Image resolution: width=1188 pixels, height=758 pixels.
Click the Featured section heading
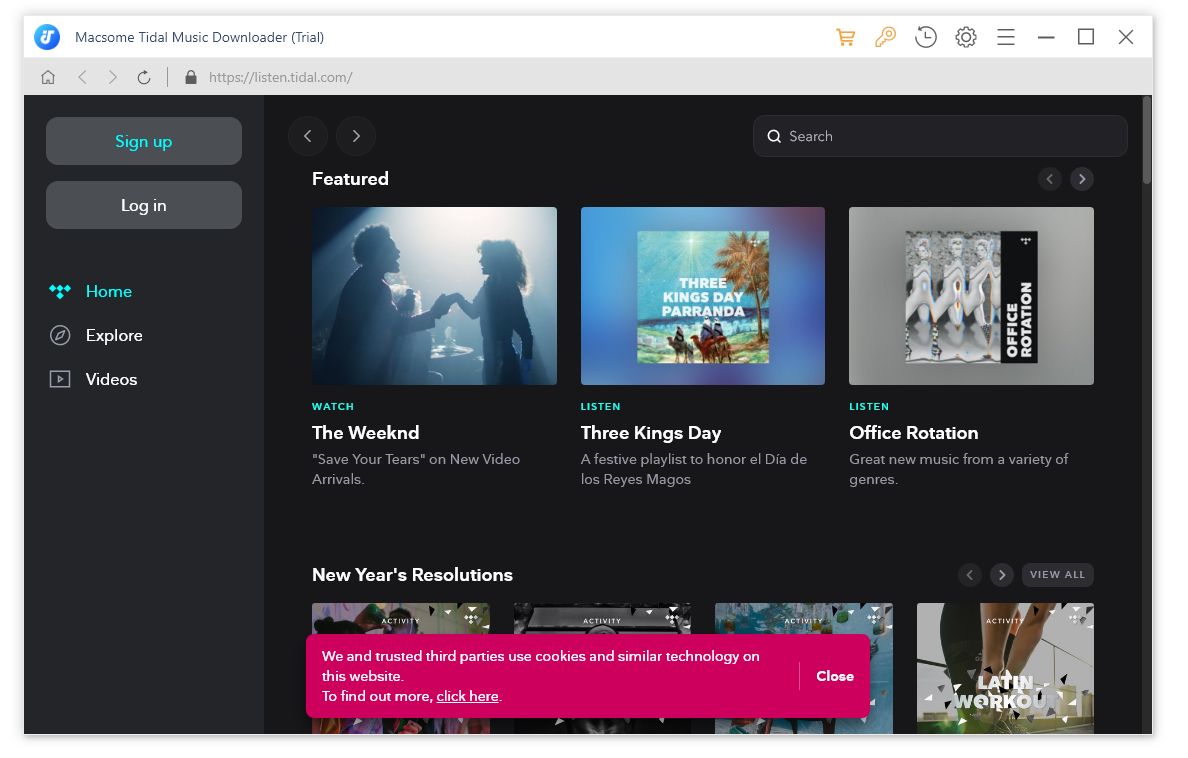click(350, 179)
